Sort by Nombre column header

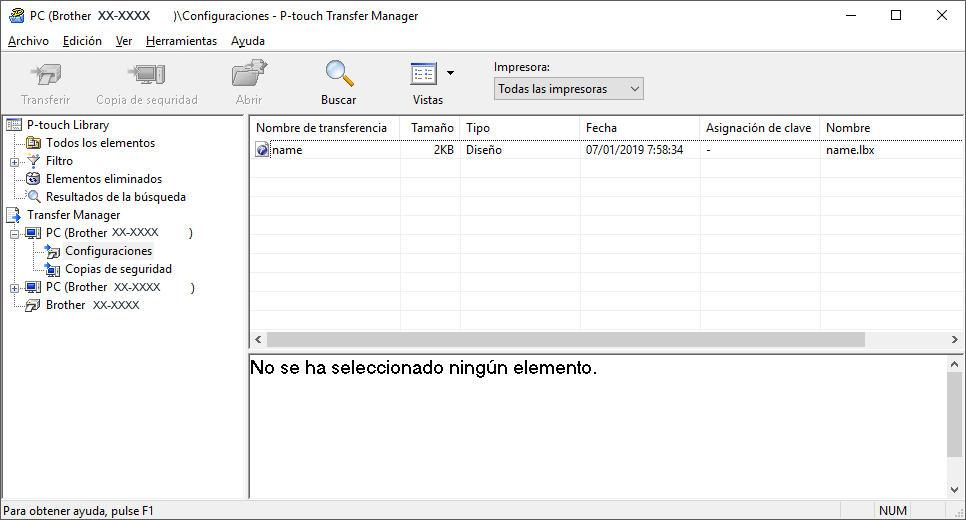coord(891,128)
